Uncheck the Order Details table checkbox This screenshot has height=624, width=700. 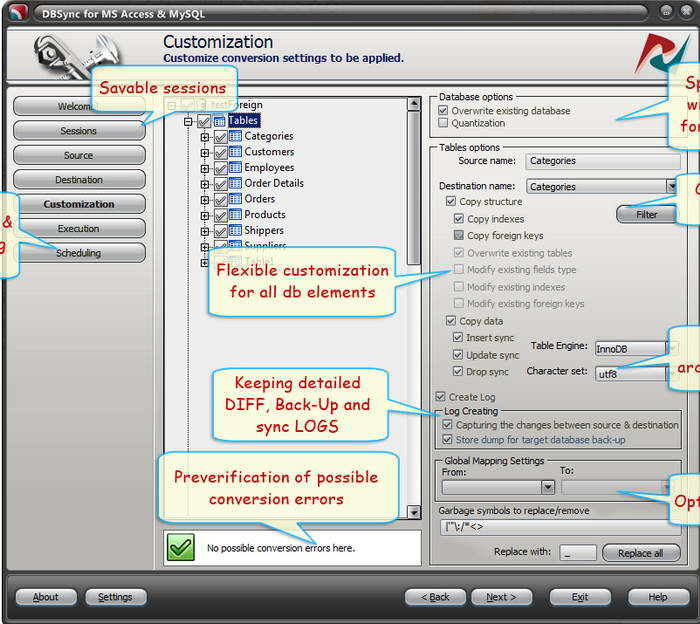[x=221, y=183]
